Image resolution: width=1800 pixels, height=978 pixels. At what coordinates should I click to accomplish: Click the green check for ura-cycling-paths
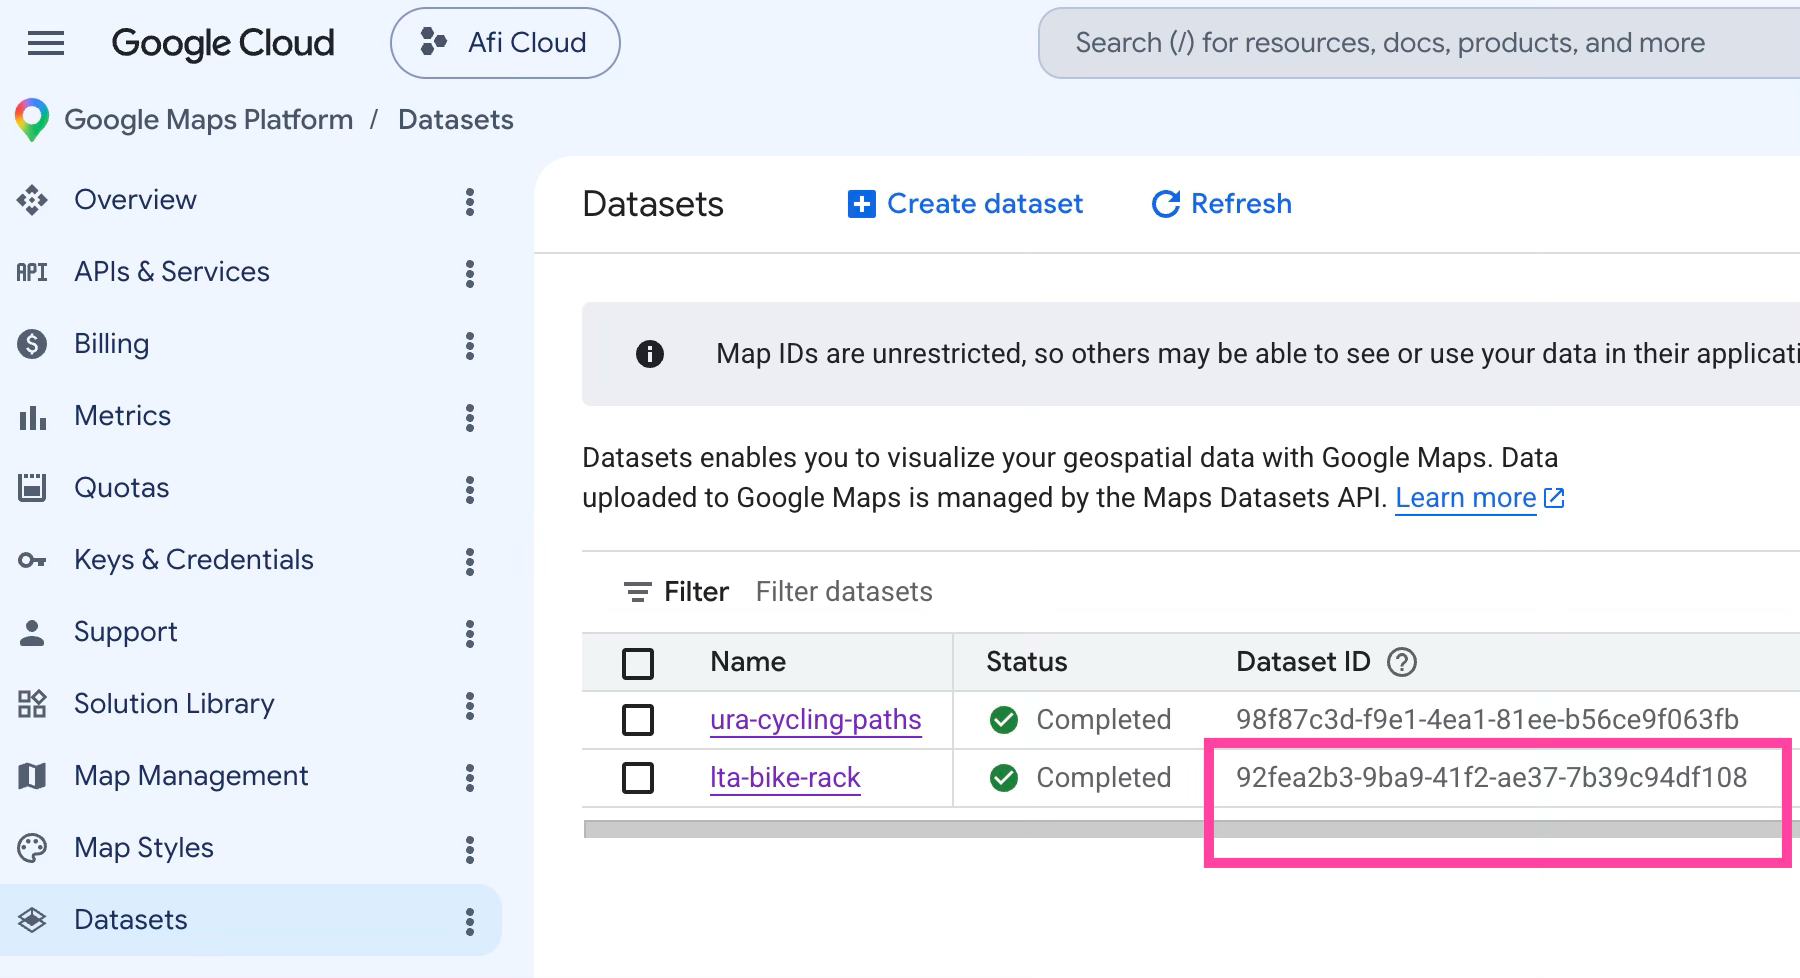tap(1003, 720)
